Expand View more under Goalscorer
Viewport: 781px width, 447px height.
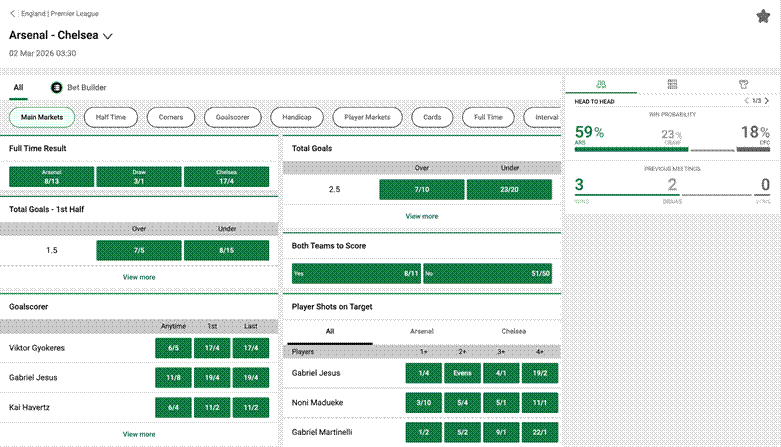click(138, 434)
